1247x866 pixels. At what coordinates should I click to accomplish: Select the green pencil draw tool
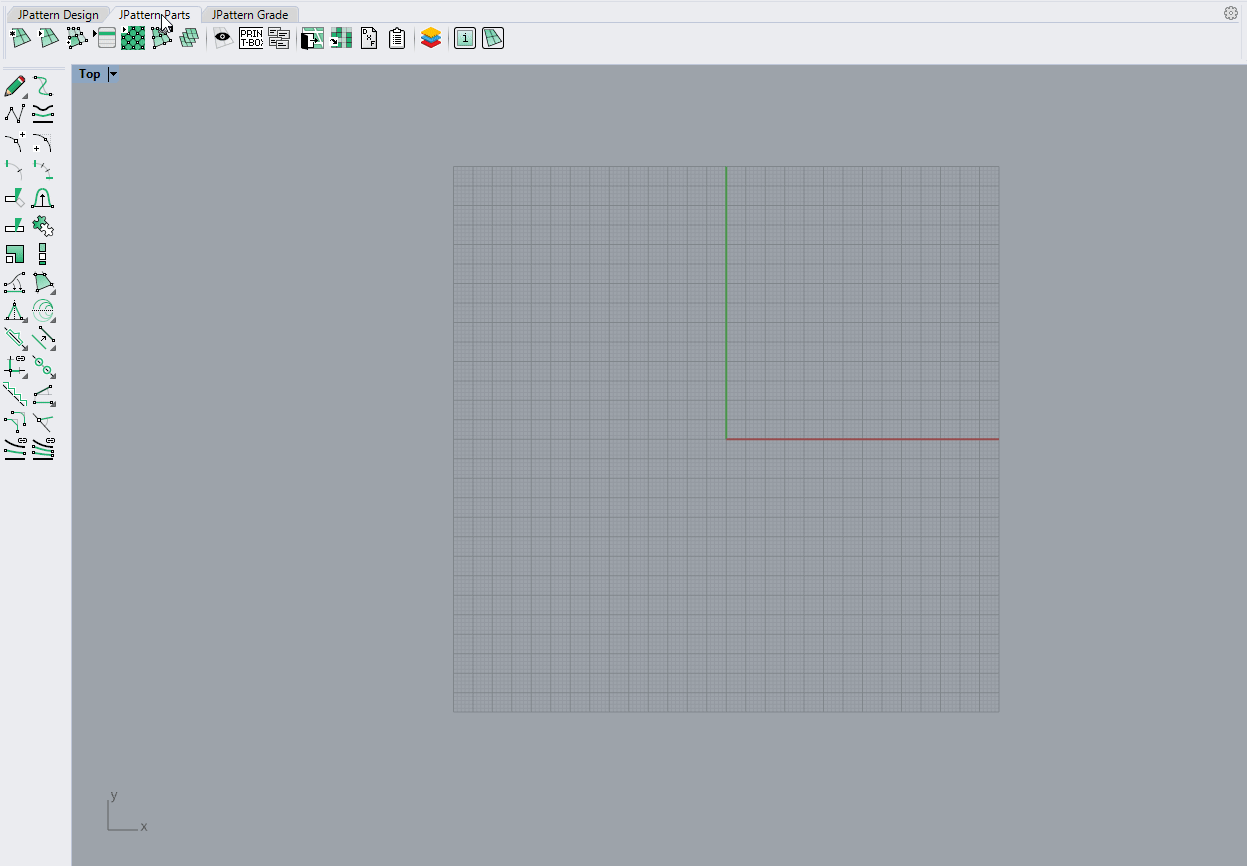coord(15,86)
